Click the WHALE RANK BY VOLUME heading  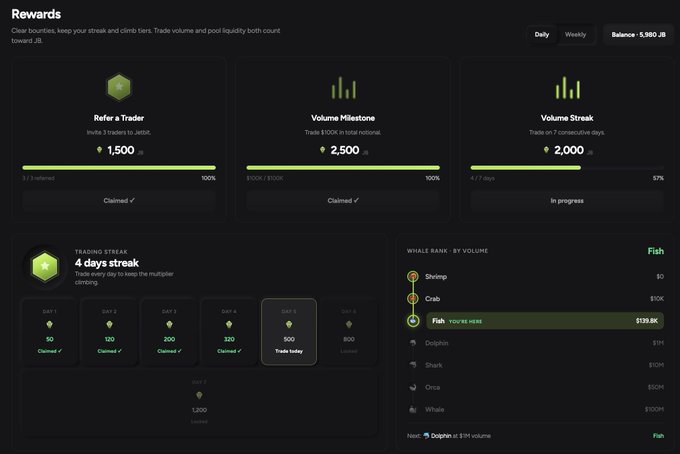click(447, 251)
